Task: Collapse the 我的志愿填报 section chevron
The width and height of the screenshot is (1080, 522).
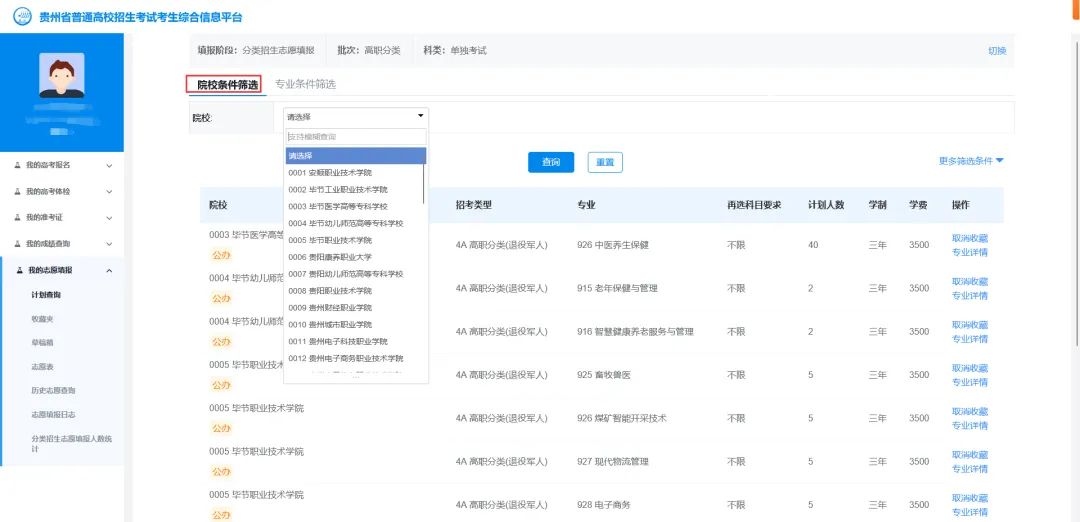Action: pos(109,270)
